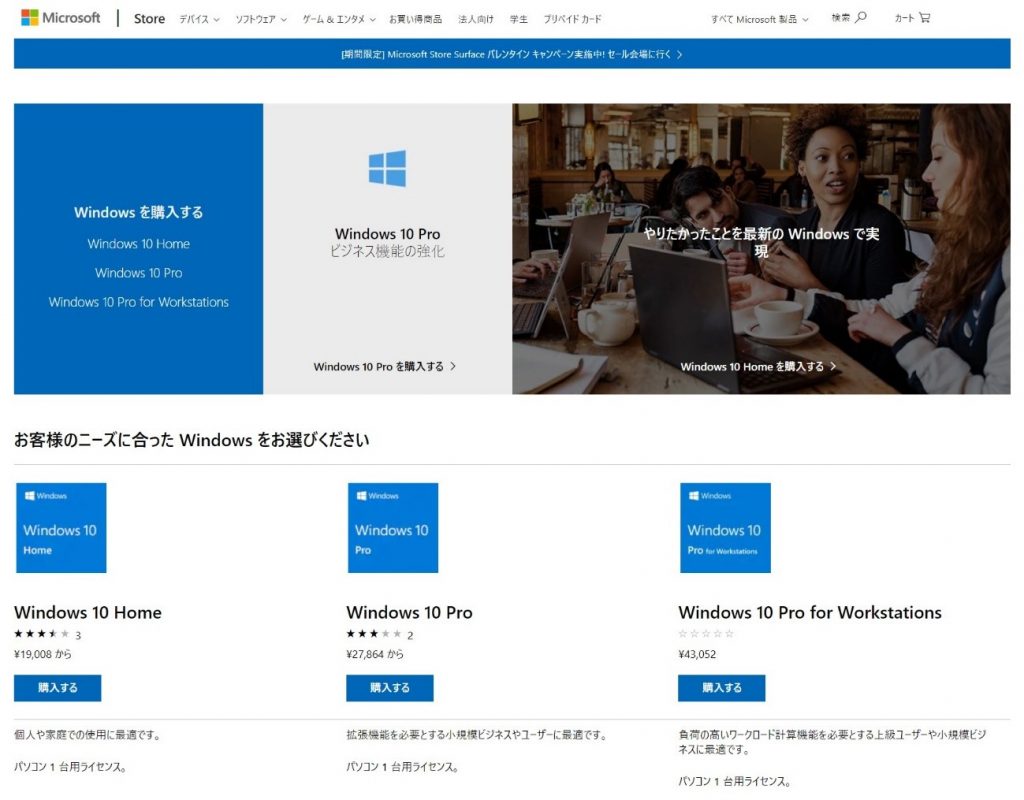Expand the すべて Microsoft 製品 dropdown

click(x=760, y=19)
